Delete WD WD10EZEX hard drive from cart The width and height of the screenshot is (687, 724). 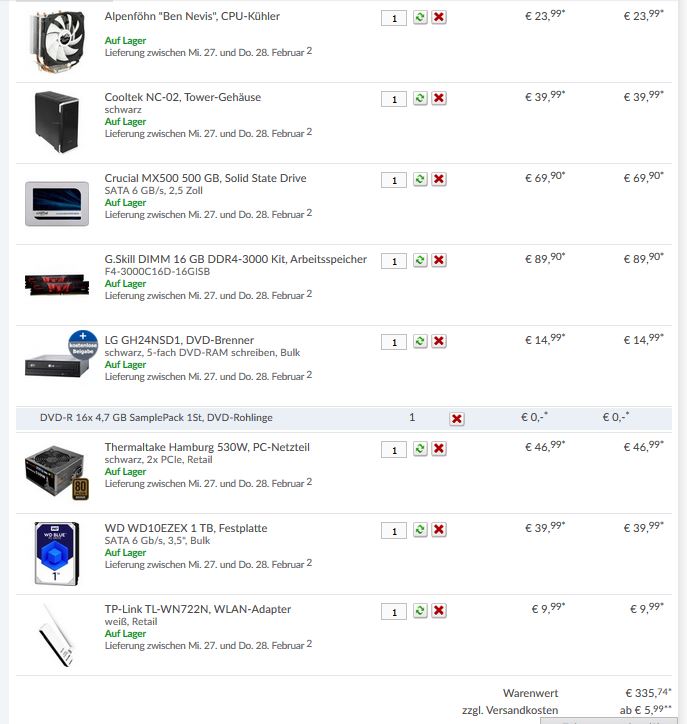[x=439, y=530]
